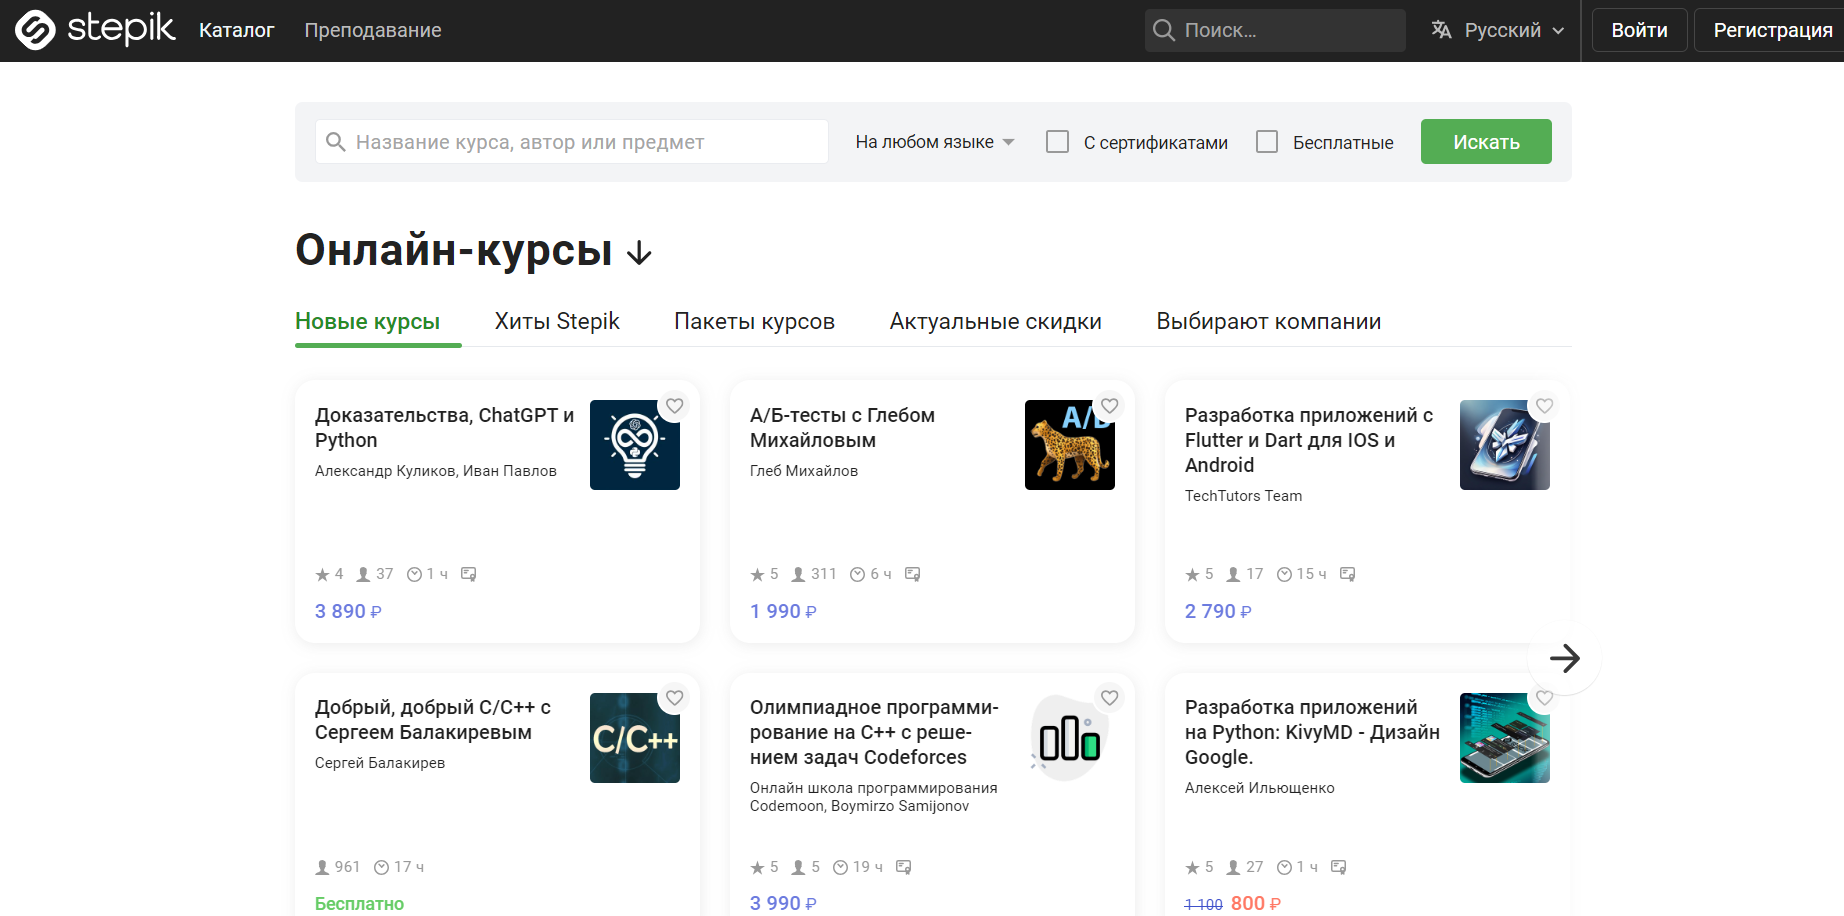Click certificate icon on ChatGPT и Python card
The height and width of the screenshot is (916, 1844).
coord(468,574)
